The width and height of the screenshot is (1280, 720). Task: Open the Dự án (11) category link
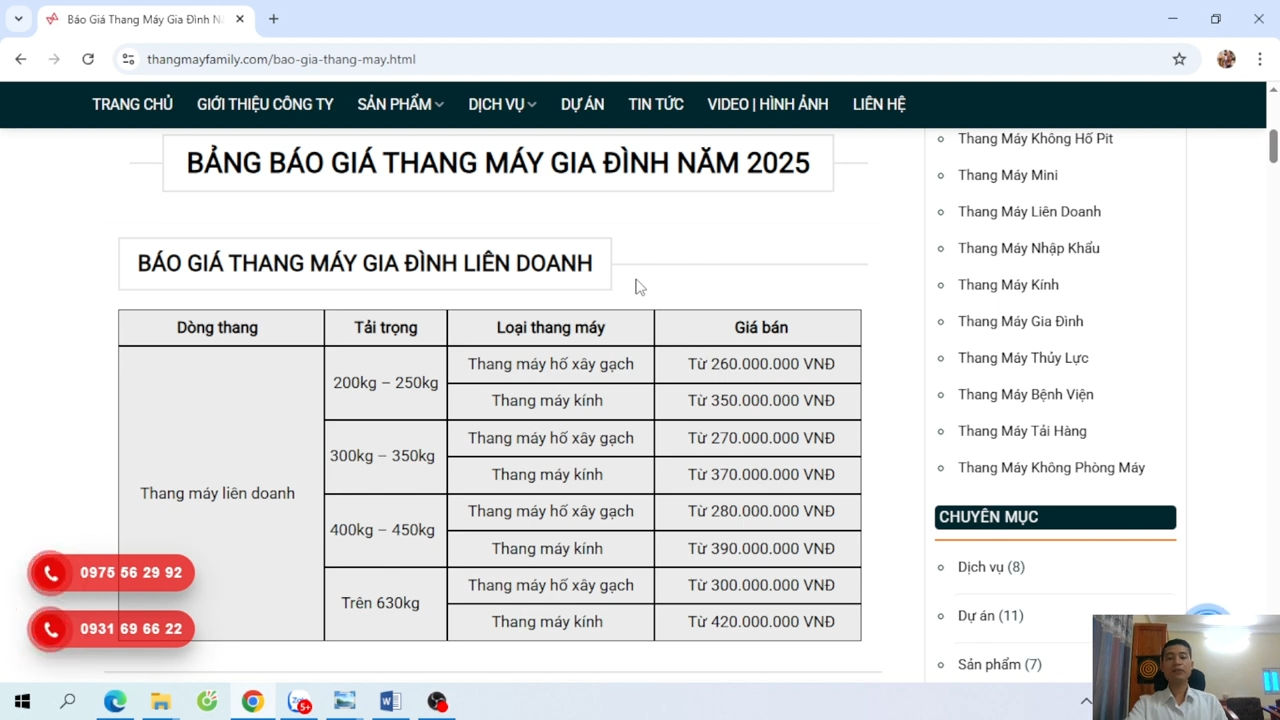click(990, 616)
